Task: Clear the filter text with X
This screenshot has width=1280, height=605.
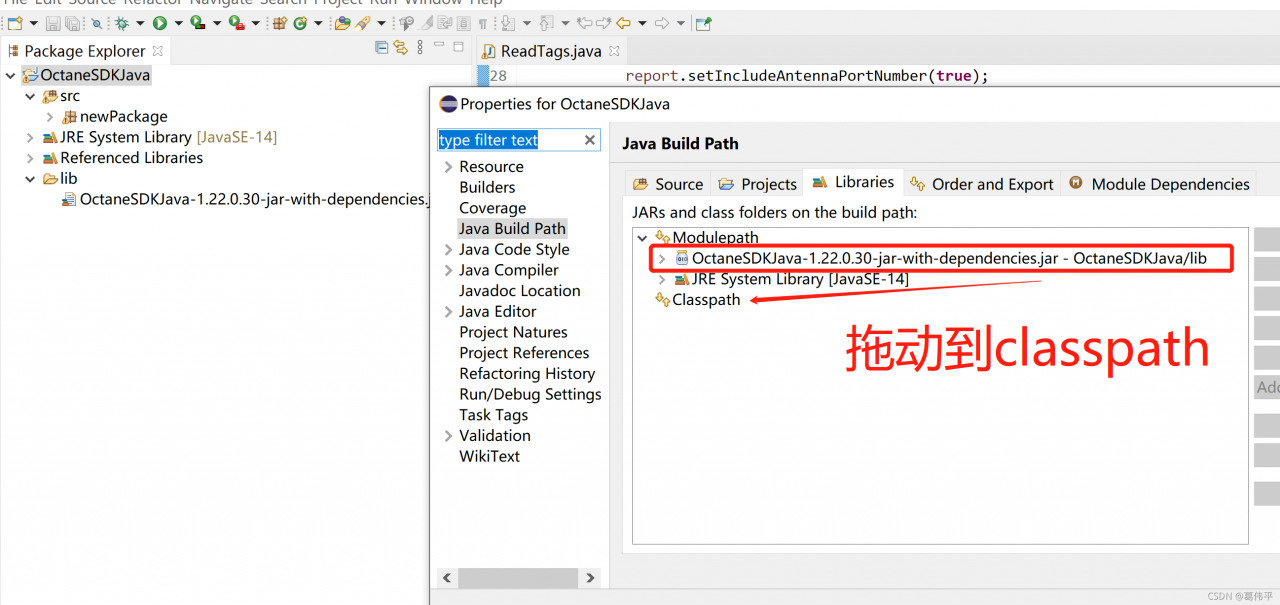Action: click(x=590, y=140)
